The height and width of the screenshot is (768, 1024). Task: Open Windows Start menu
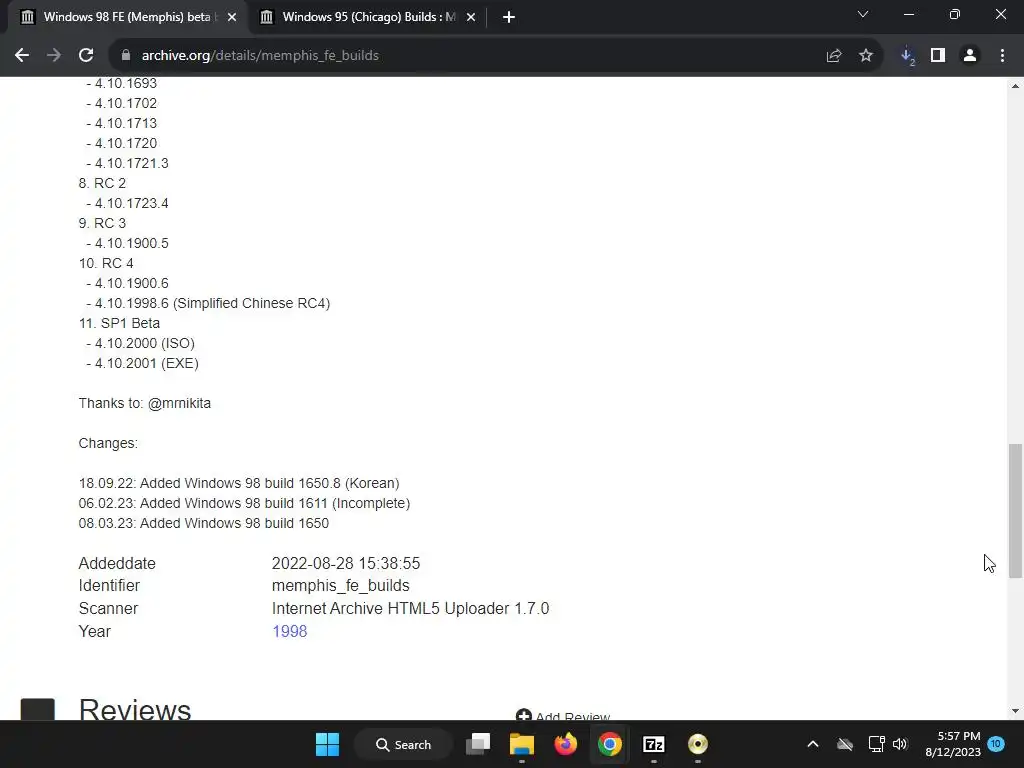pos(327,744)
